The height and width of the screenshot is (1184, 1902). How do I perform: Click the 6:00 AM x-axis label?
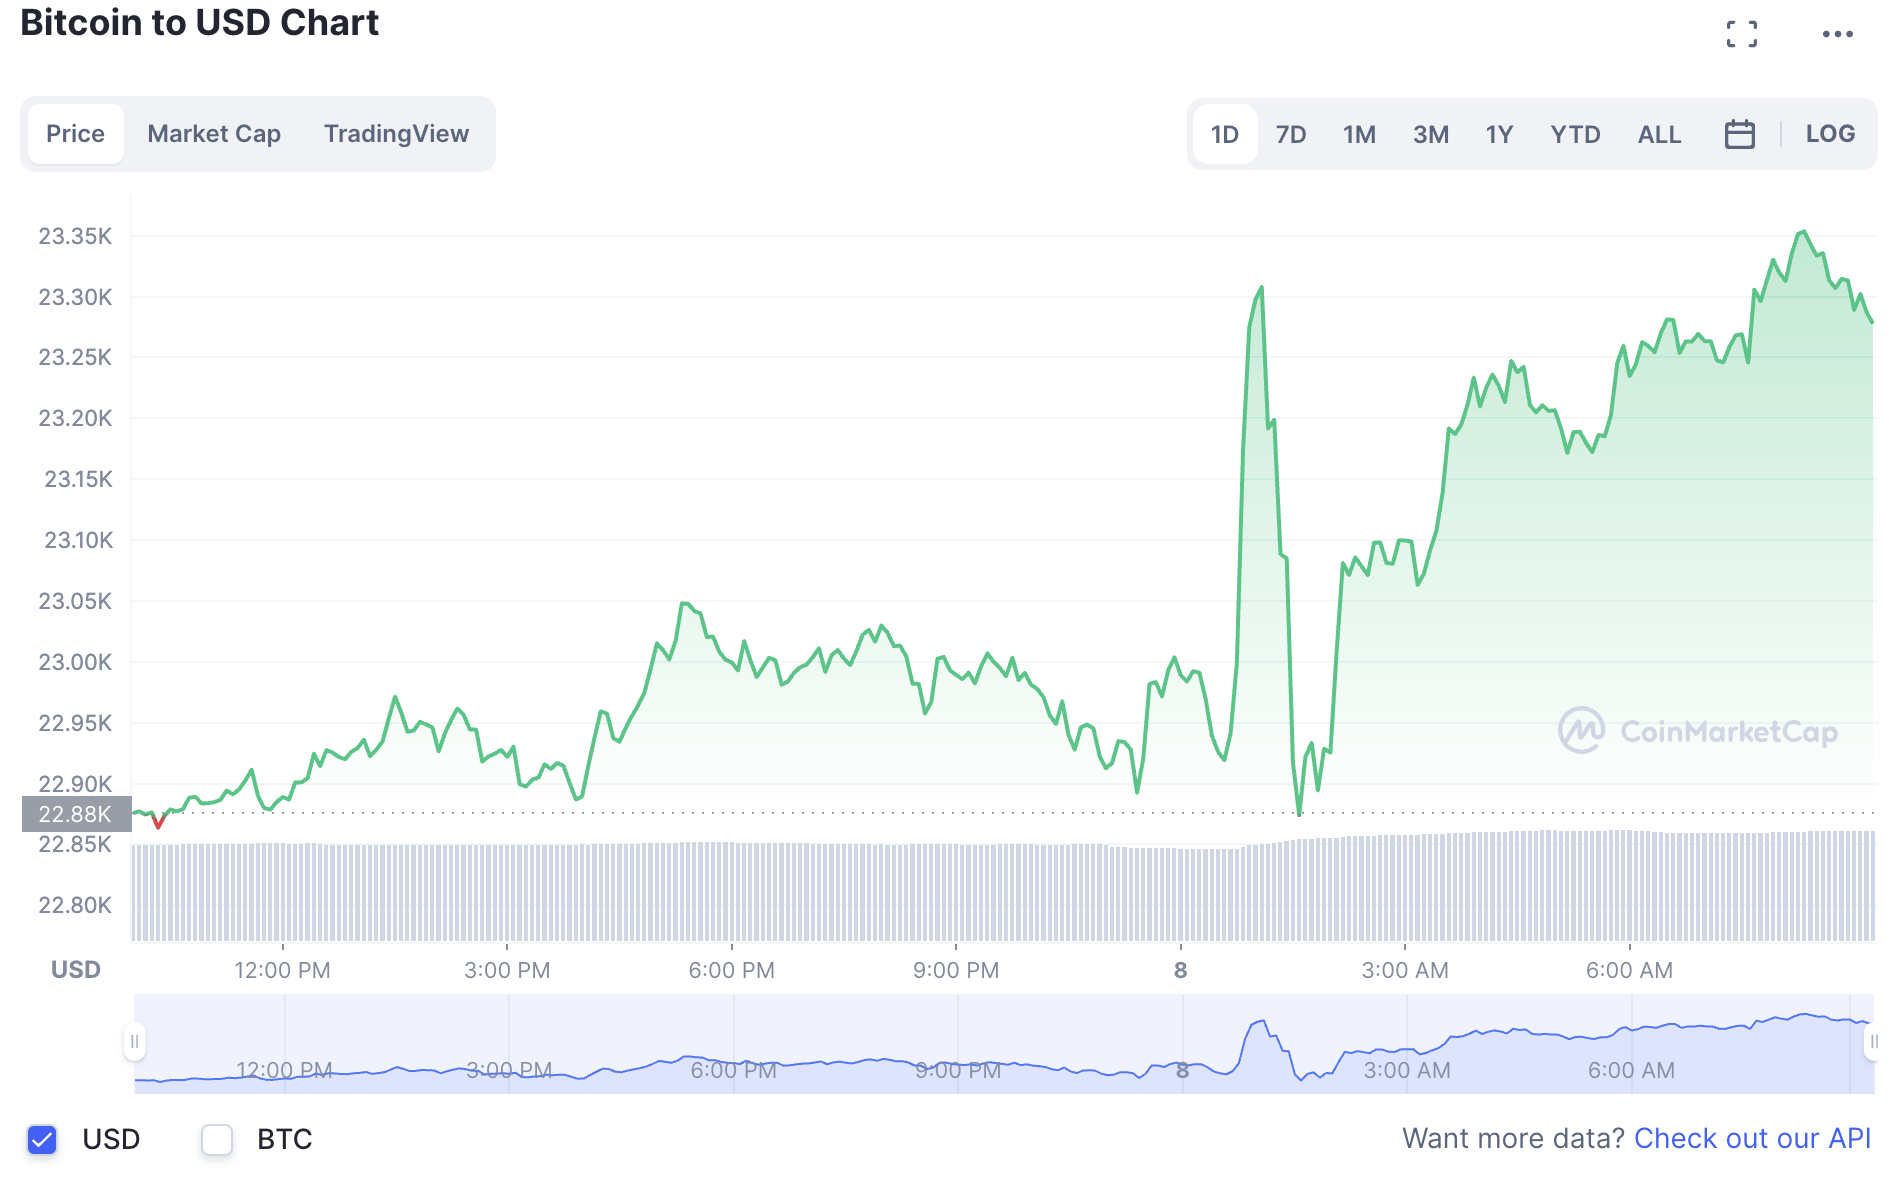click(1629, 970)
